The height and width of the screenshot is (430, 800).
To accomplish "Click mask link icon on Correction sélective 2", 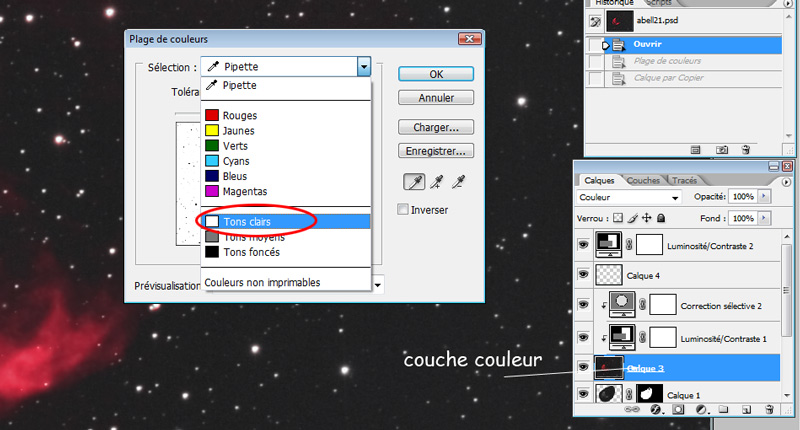I will tap(642, 305).
